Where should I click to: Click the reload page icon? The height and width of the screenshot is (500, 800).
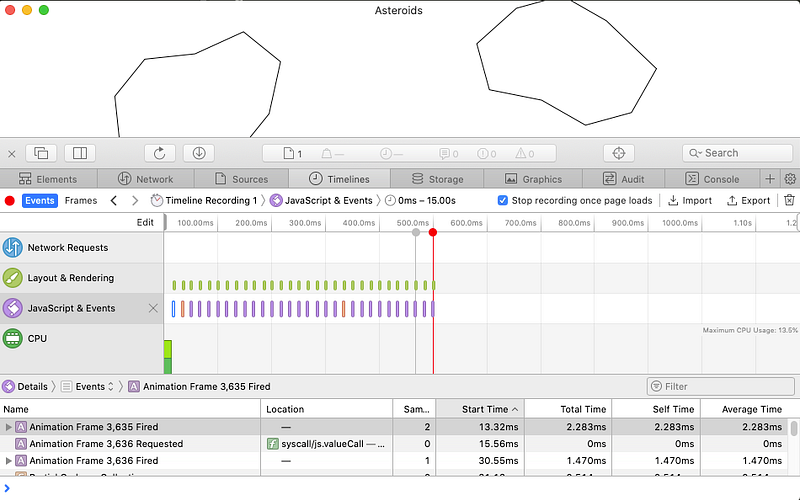(160, 153)
